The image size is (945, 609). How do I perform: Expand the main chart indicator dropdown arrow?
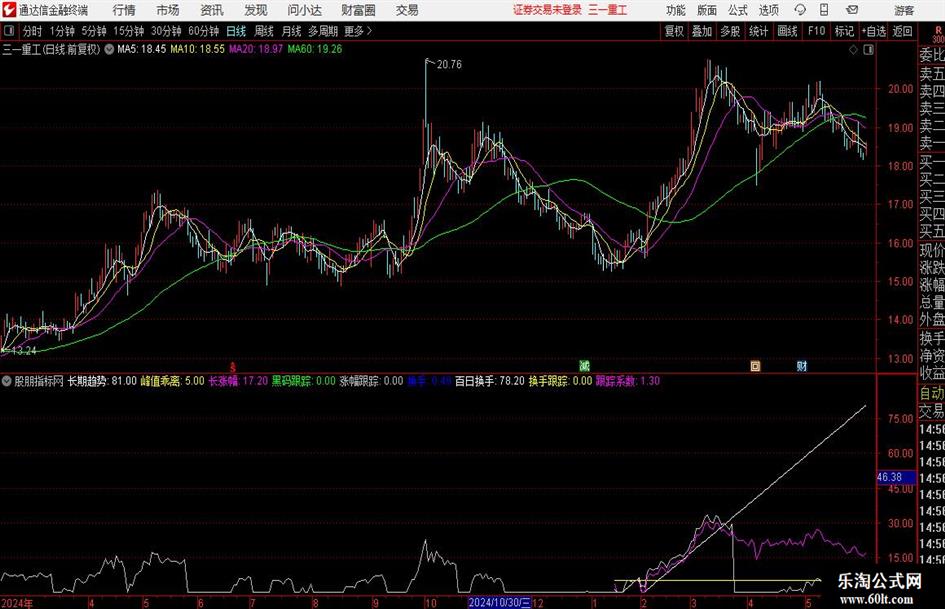pyautogui.click(x=109, y=49)
